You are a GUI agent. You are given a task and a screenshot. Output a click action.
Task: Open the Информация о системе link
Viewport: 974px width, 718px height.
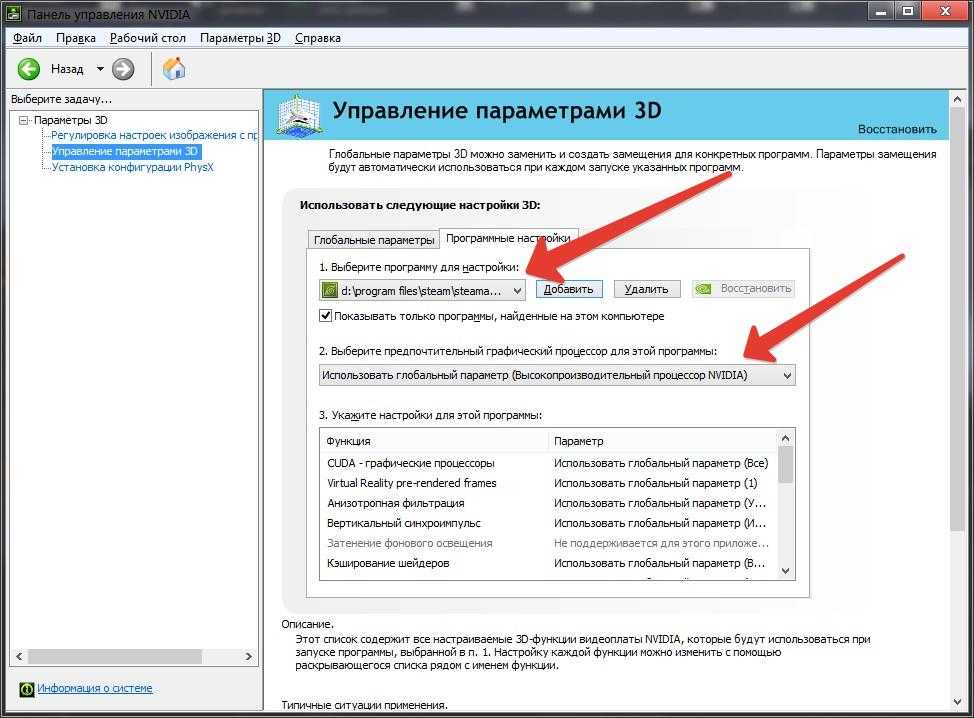94,688
